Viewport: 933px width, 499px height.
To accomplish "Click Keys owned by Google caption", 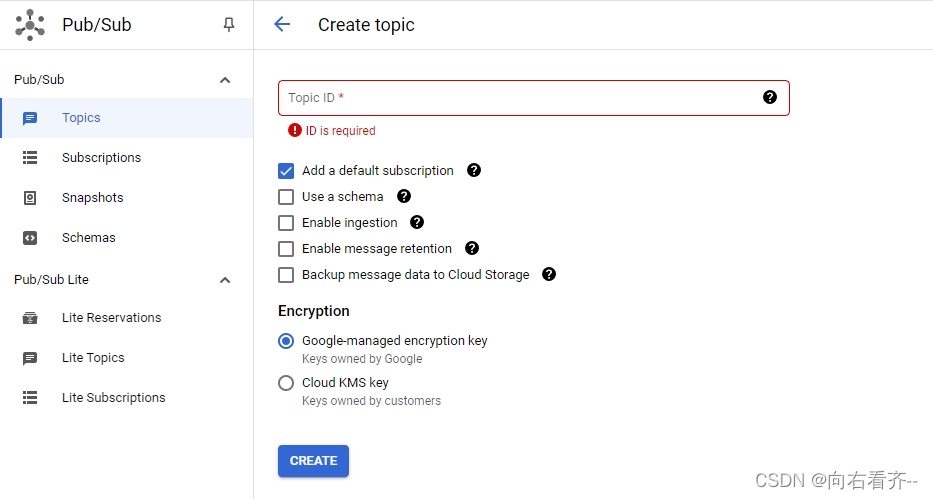I will pyautogui.click(x=362, y=359).
